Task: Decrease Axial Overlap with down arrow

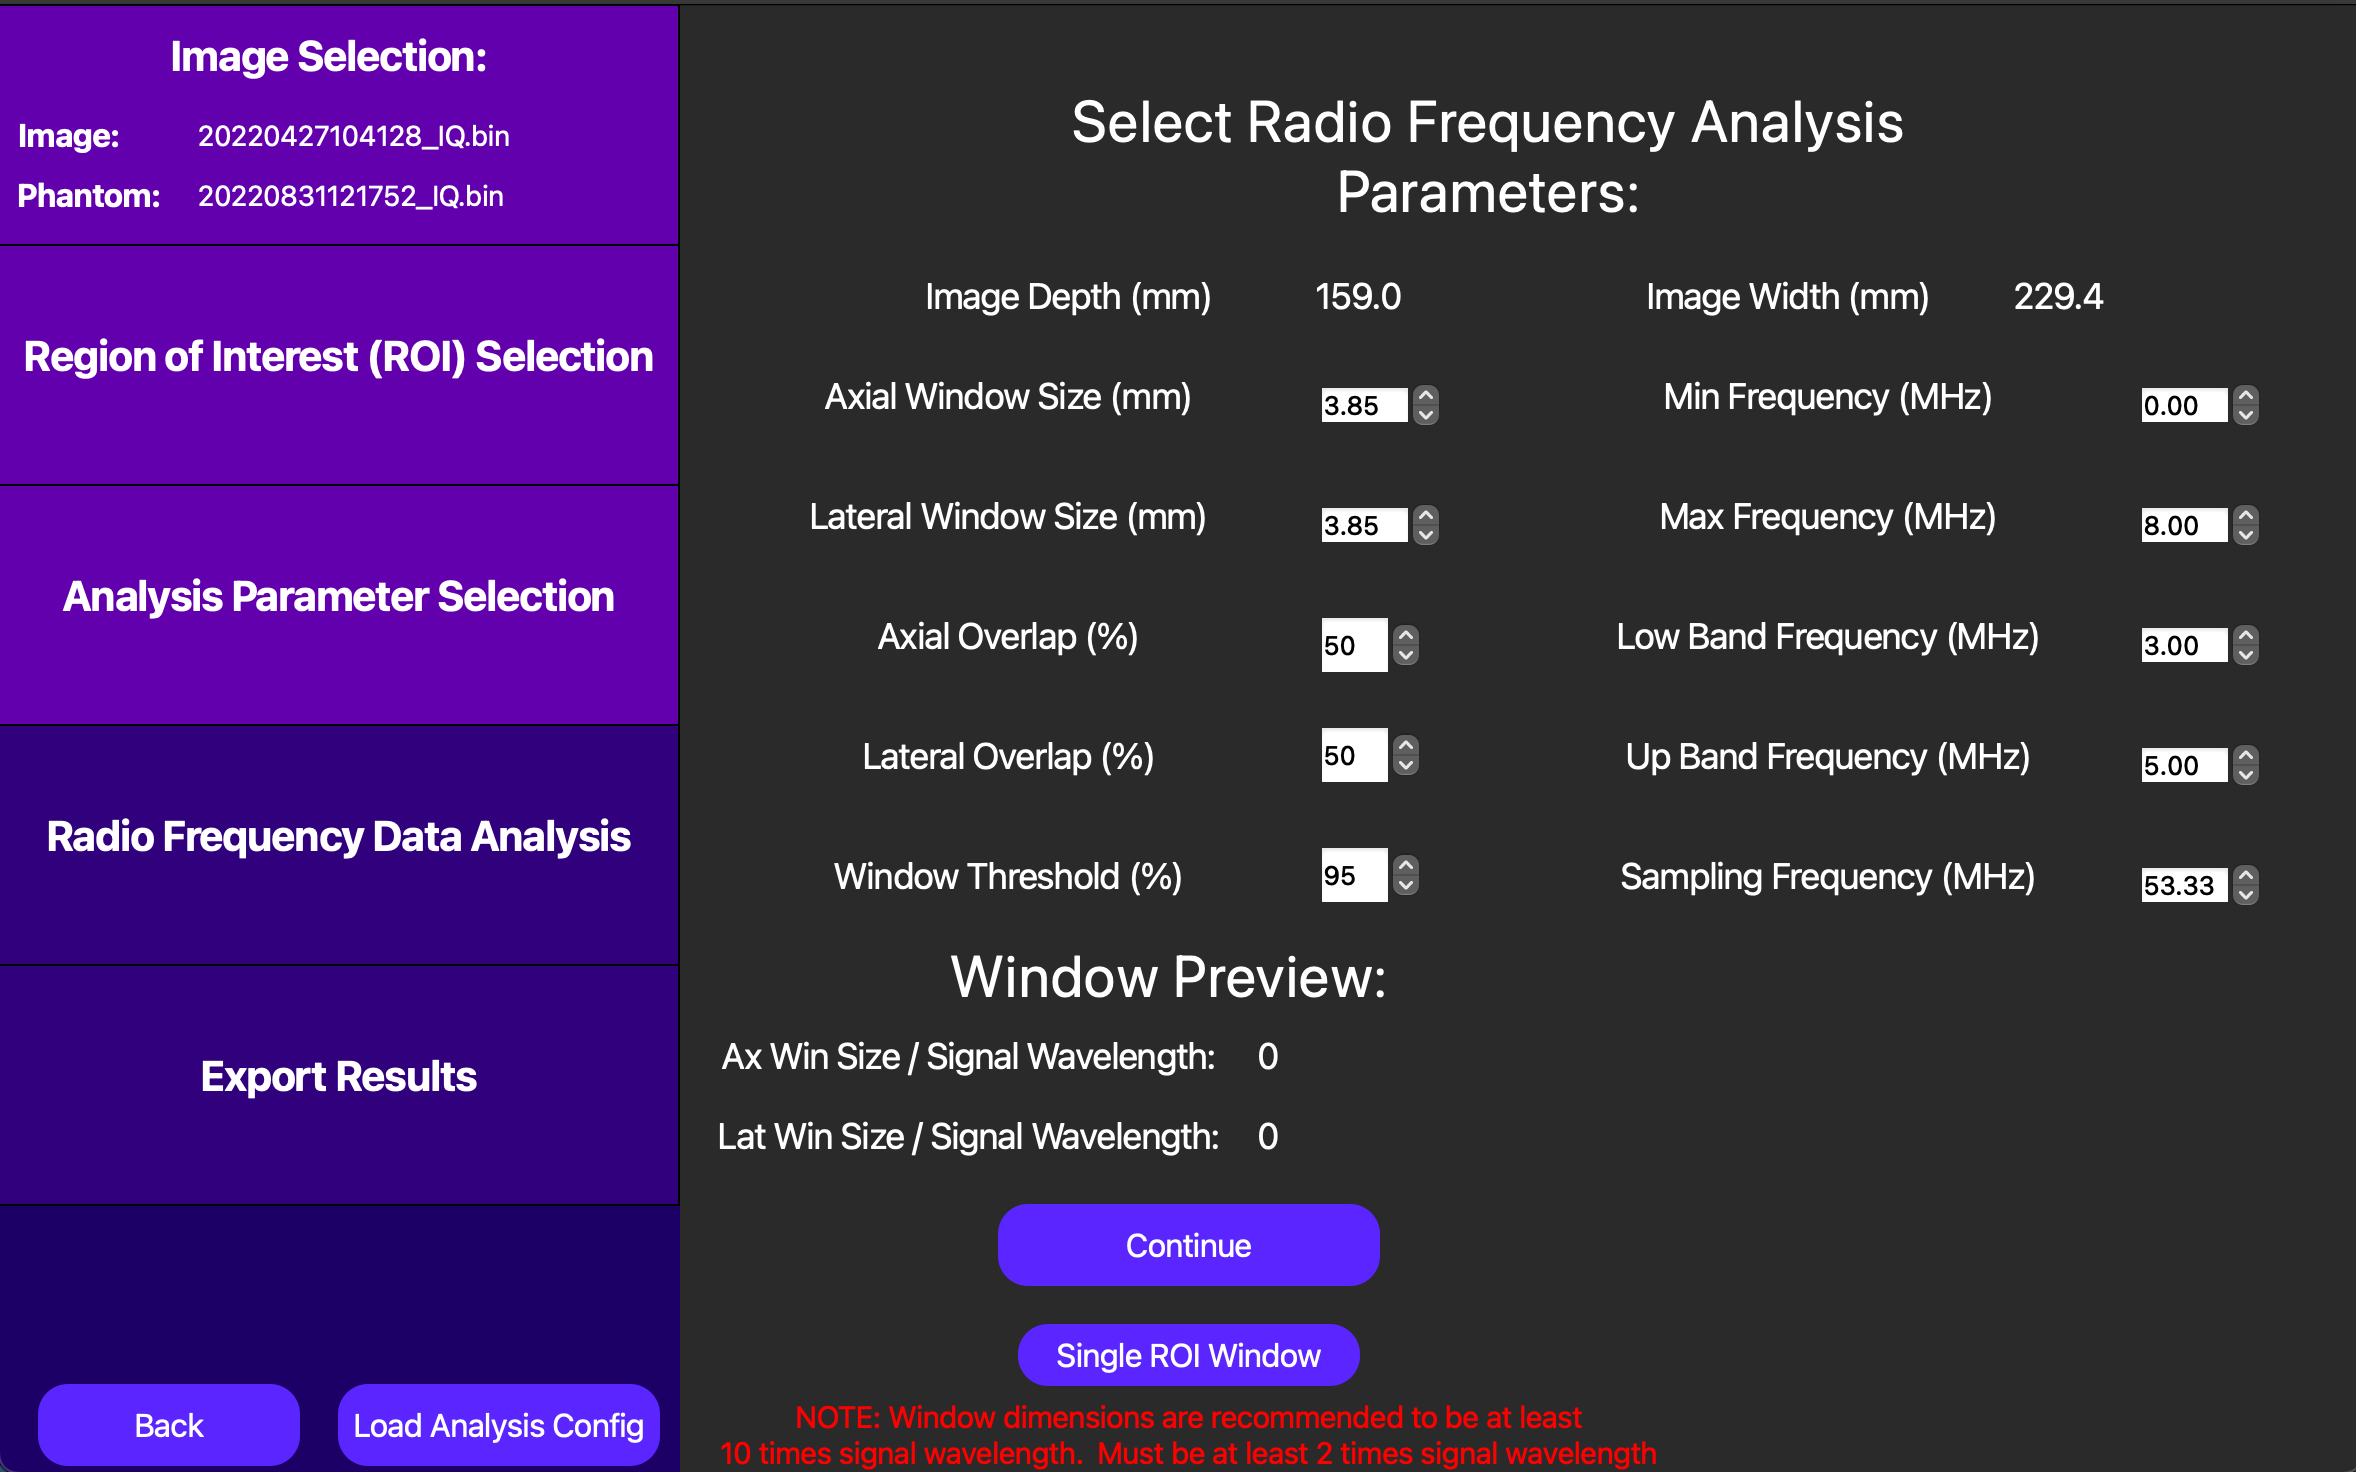Action: (x=1406, y=654)
